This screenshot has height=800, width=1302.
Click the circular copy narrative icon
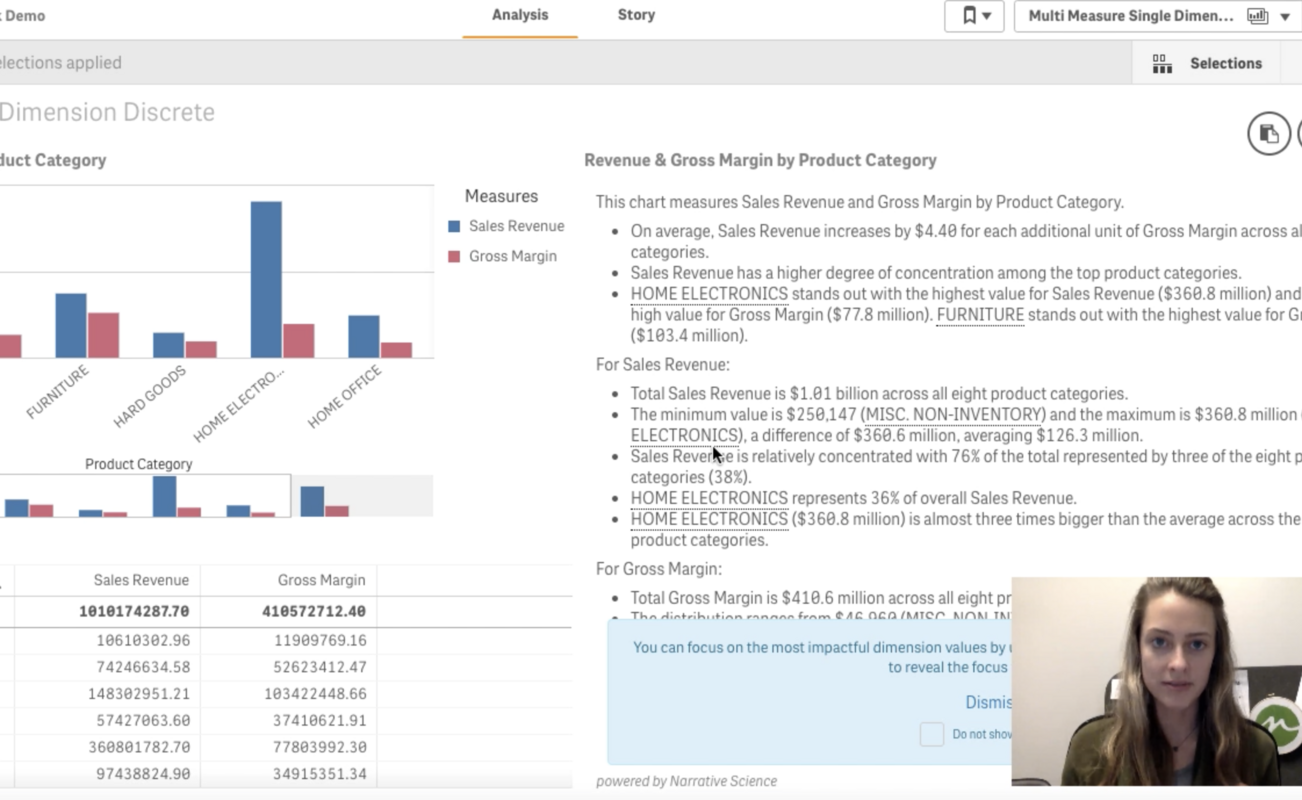(x=1268, y=134)
